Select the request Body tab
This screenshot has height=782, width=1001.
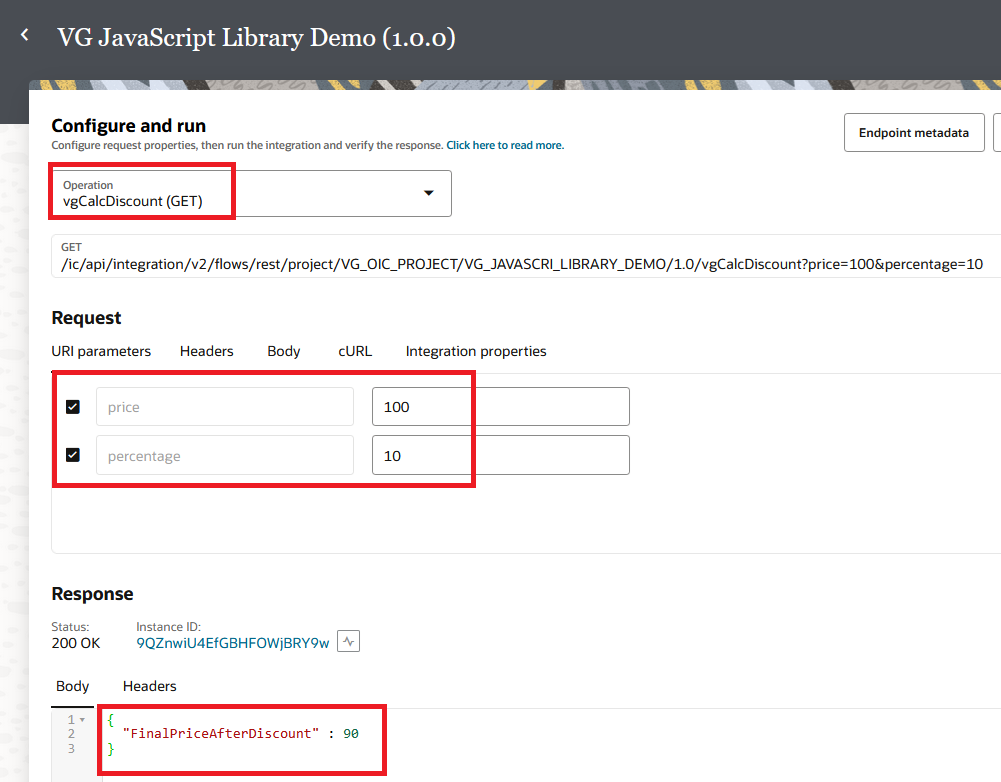284,351
